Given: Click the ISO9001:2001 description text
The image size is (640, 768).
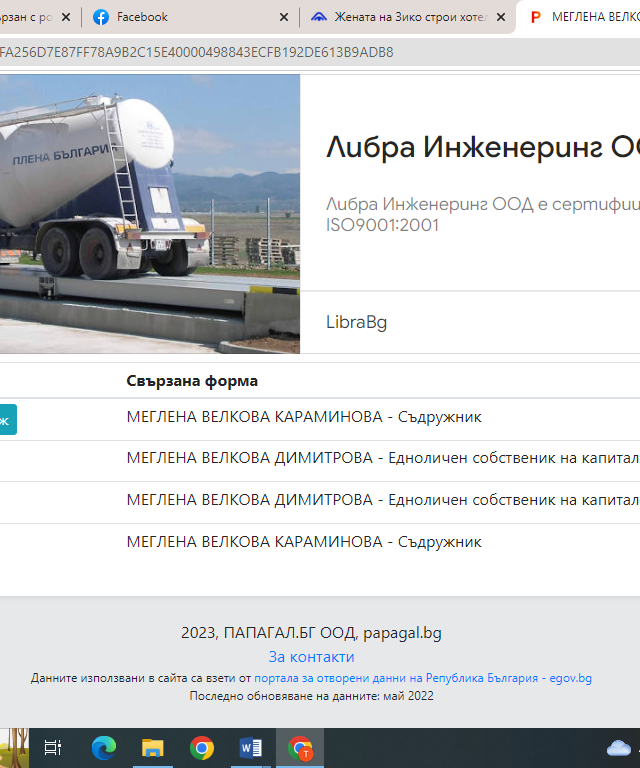Looking at the screenshot, I should 482,215.
